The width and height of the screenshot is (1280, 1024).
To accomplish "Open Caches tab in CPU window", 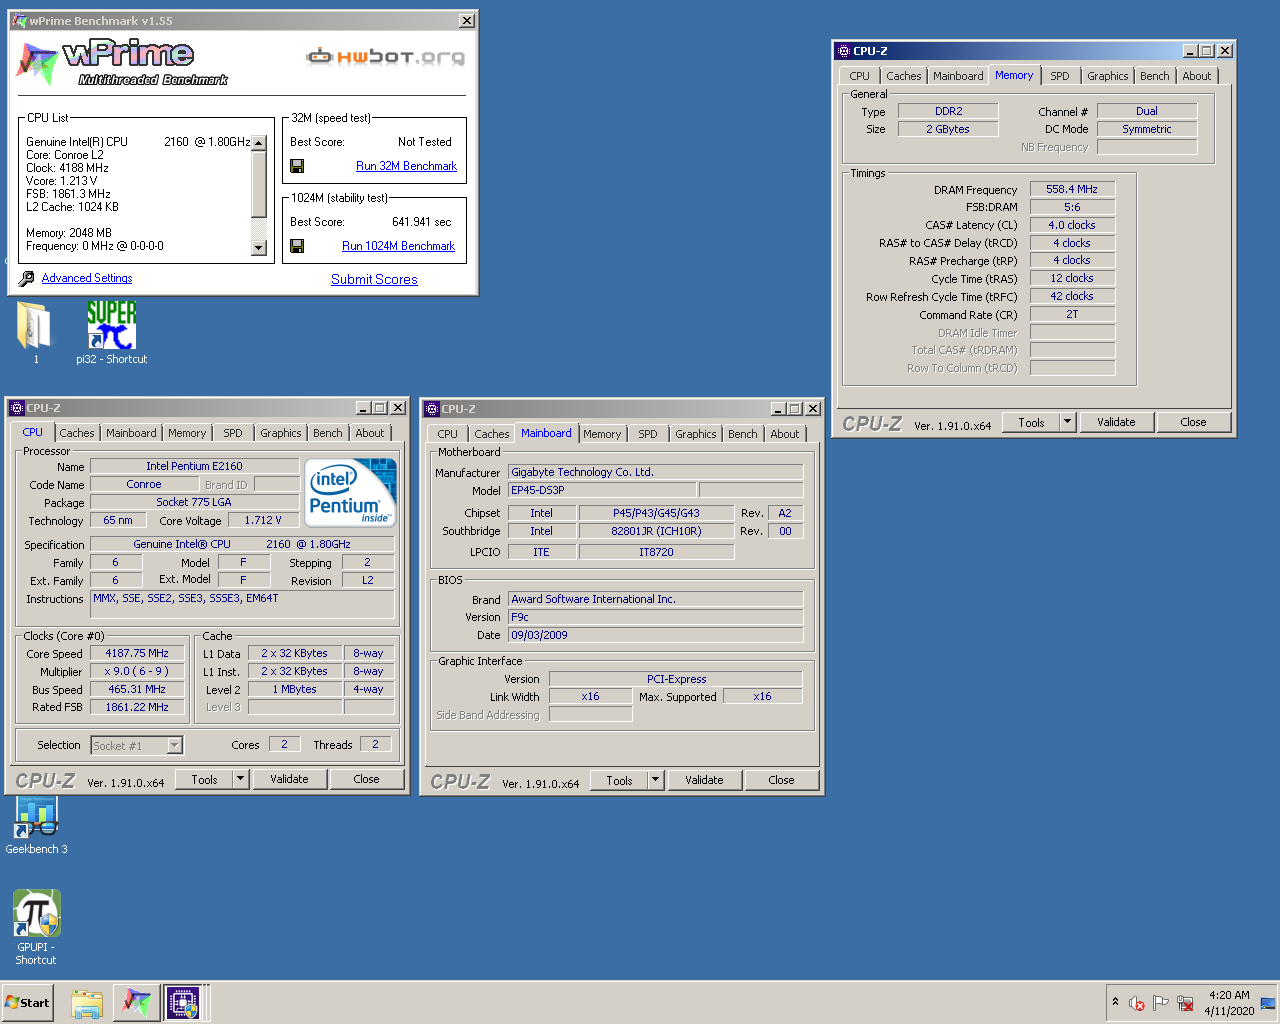I will pyautogui.click(x=76, y=433).
